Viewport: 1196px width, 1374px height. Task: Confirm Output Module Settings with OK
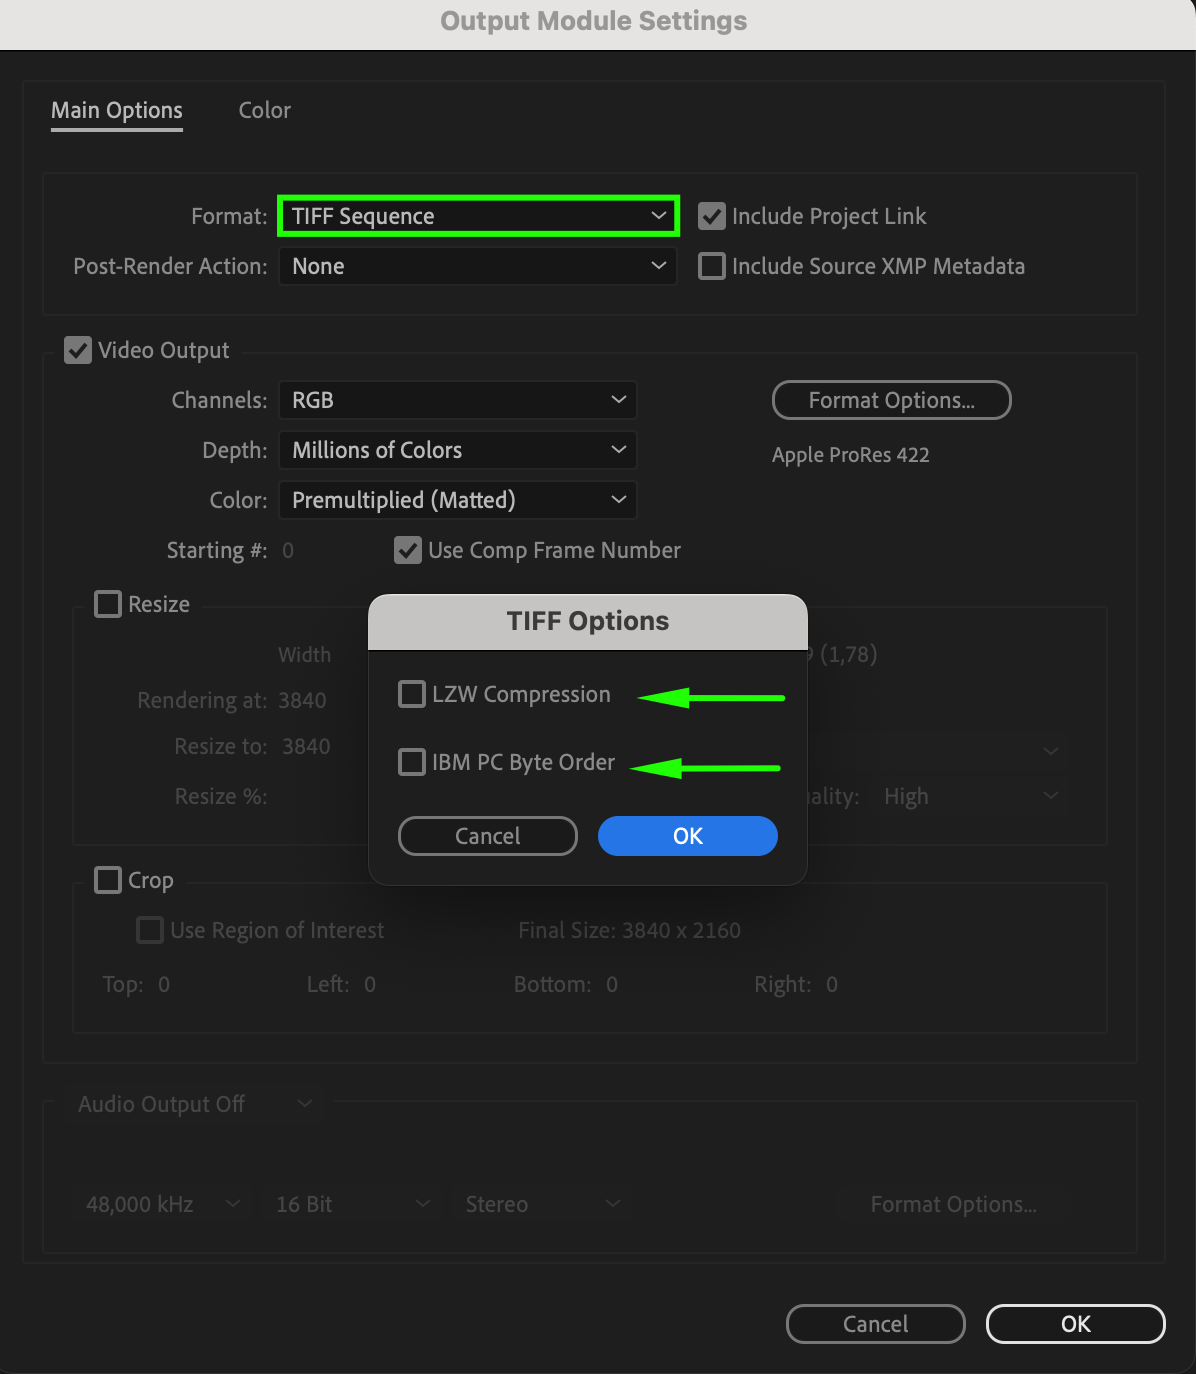coord(1075,1324)
